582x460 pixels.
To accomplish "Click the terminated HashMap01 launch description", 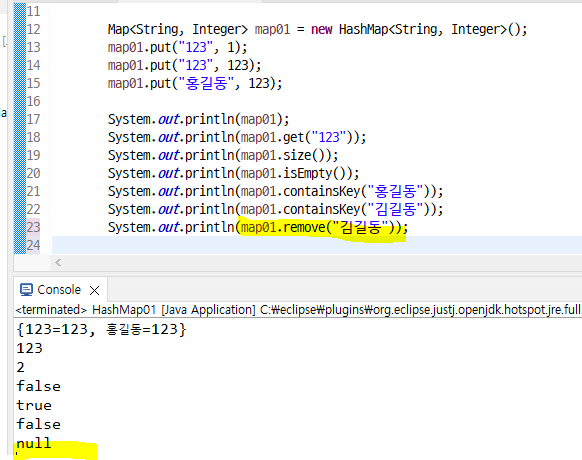I will [298, 310].
